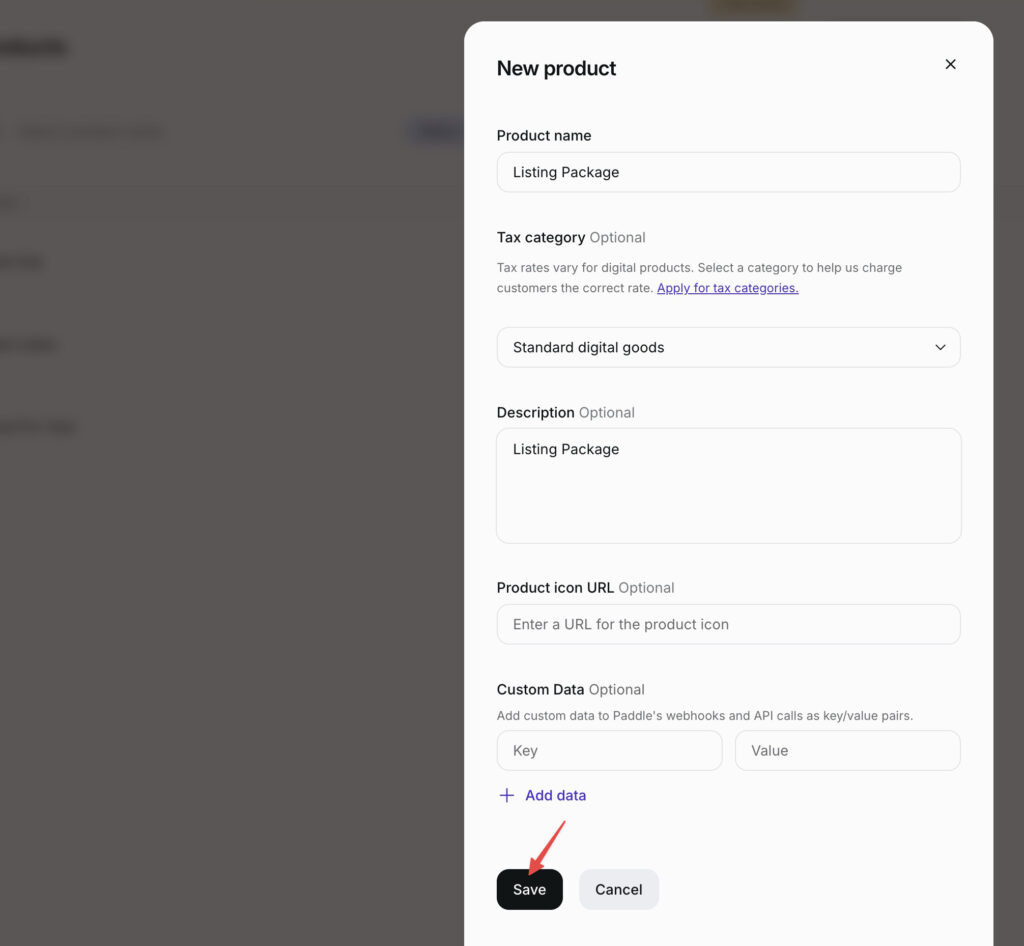Close the New product dialog with X

950,64
